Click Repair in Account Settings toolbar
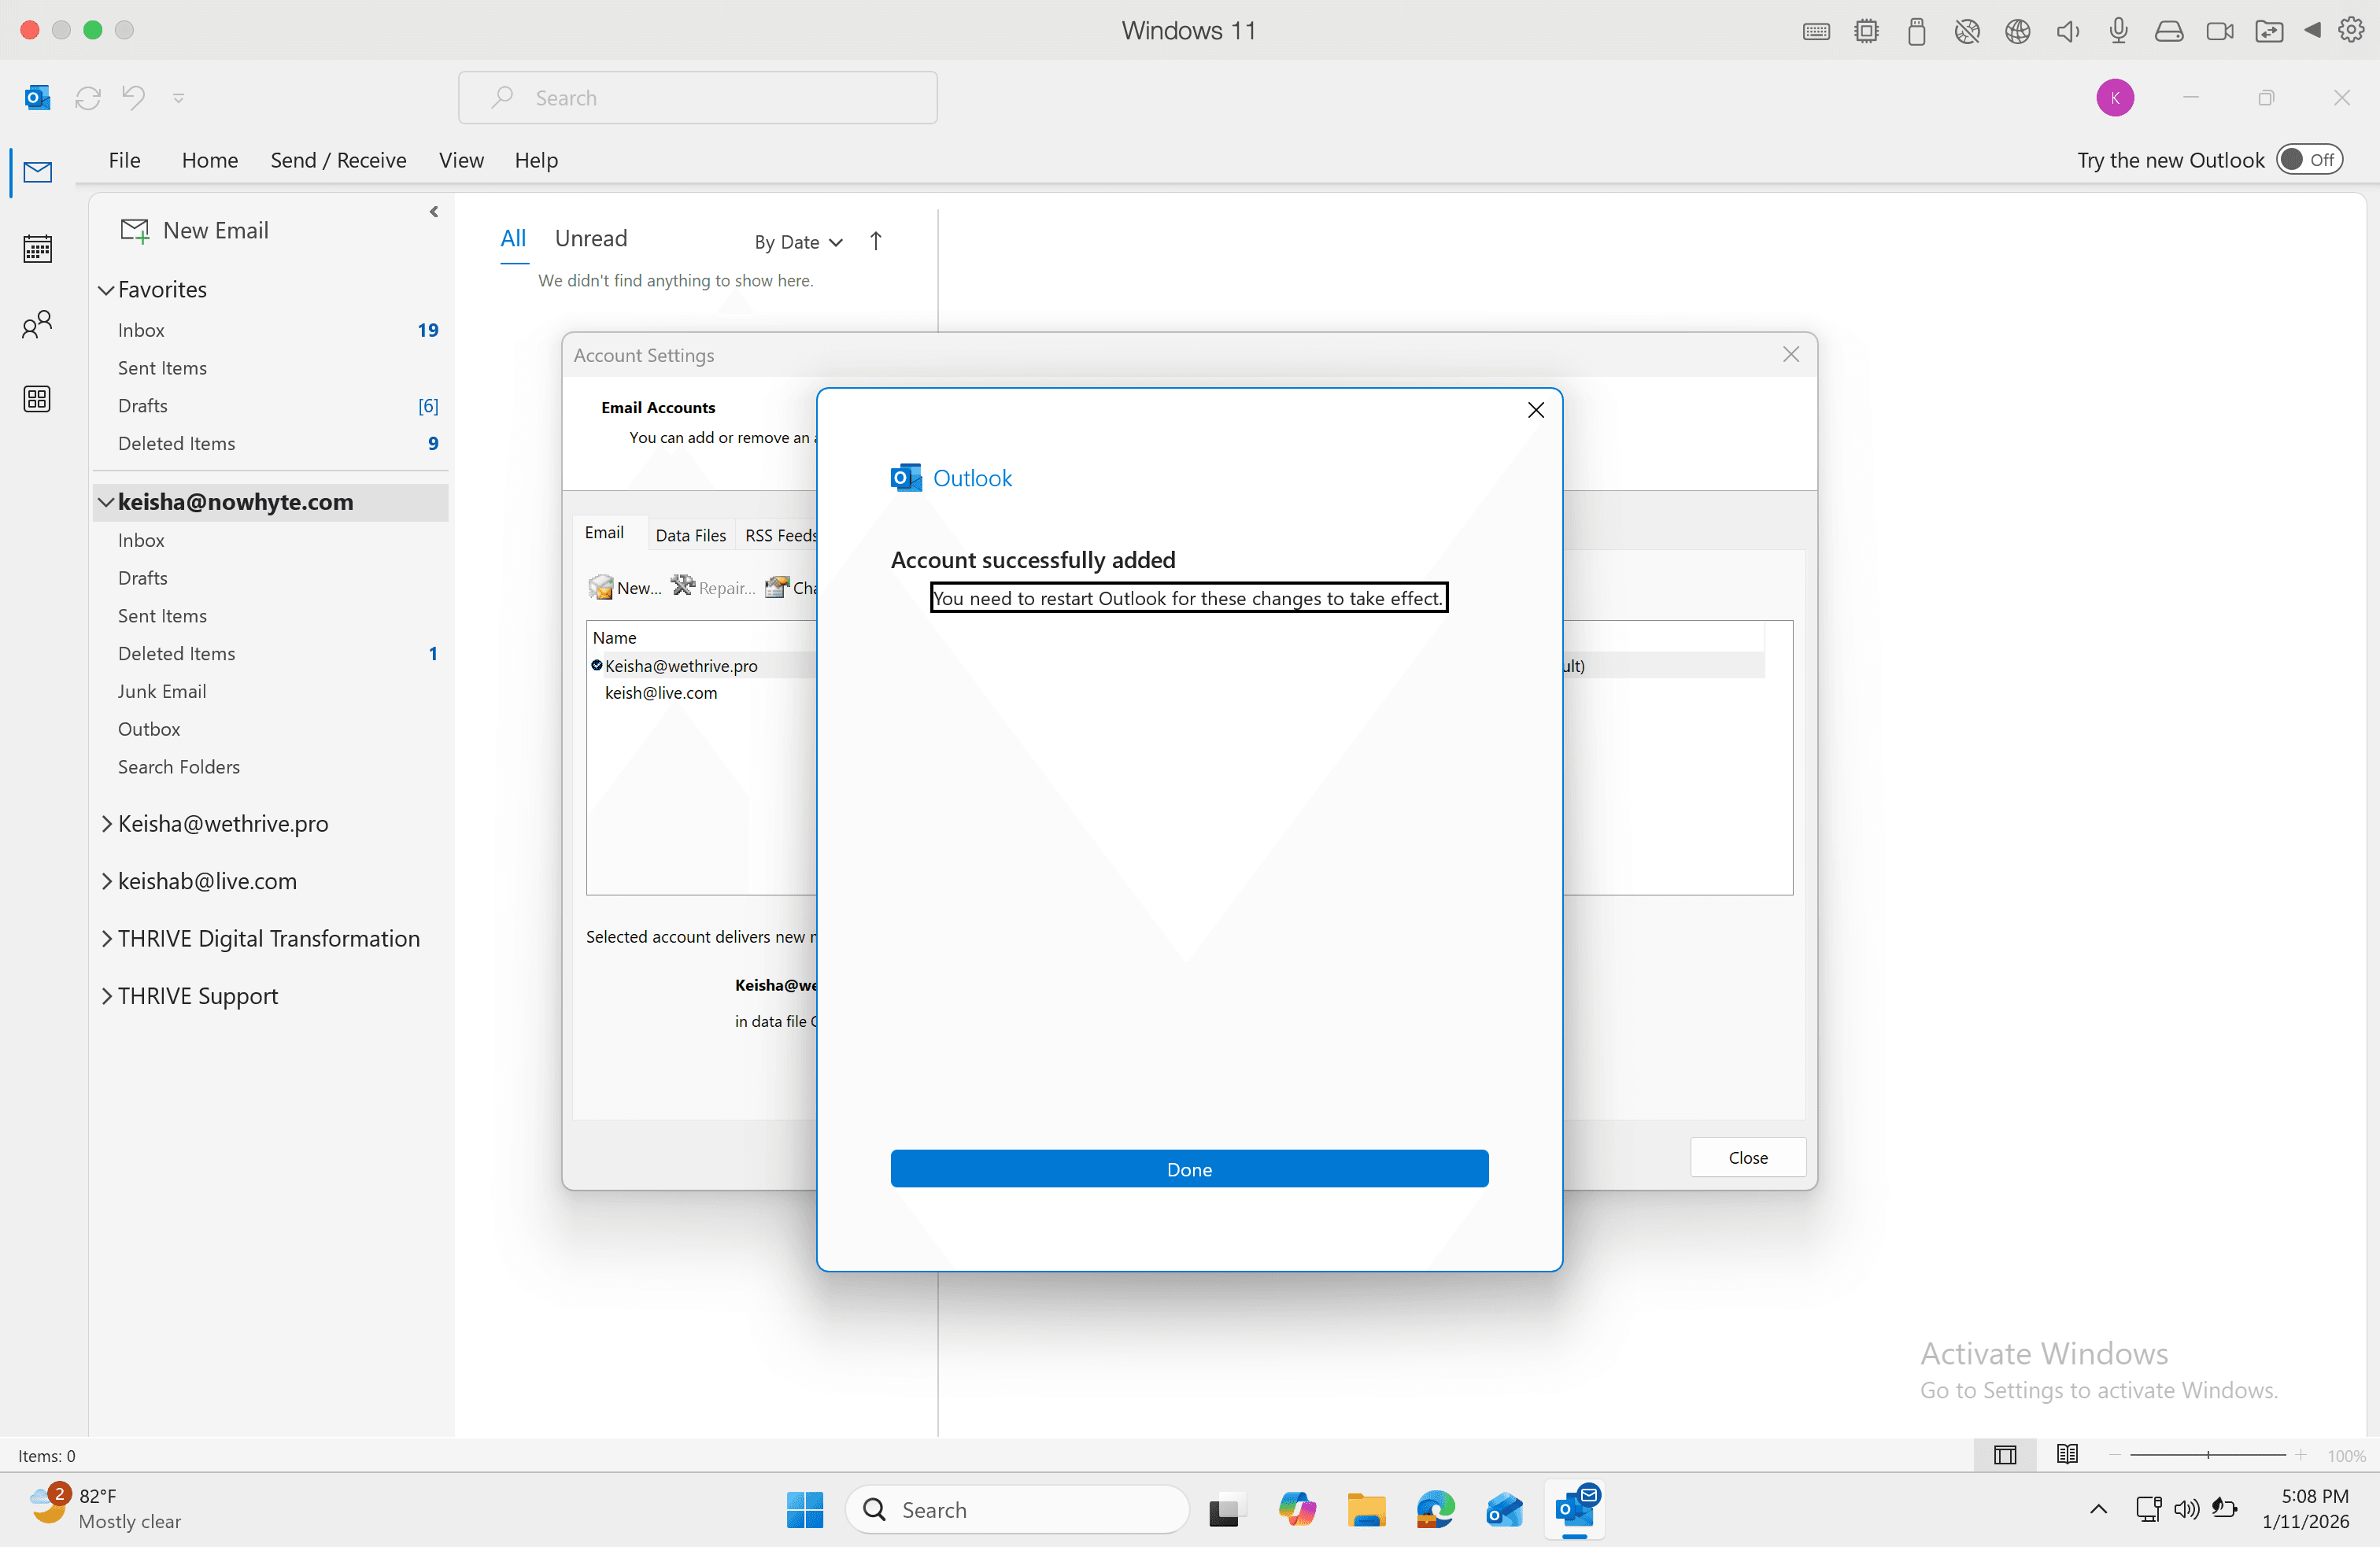Viewport: 2380px width, 1547px height. 713,587
